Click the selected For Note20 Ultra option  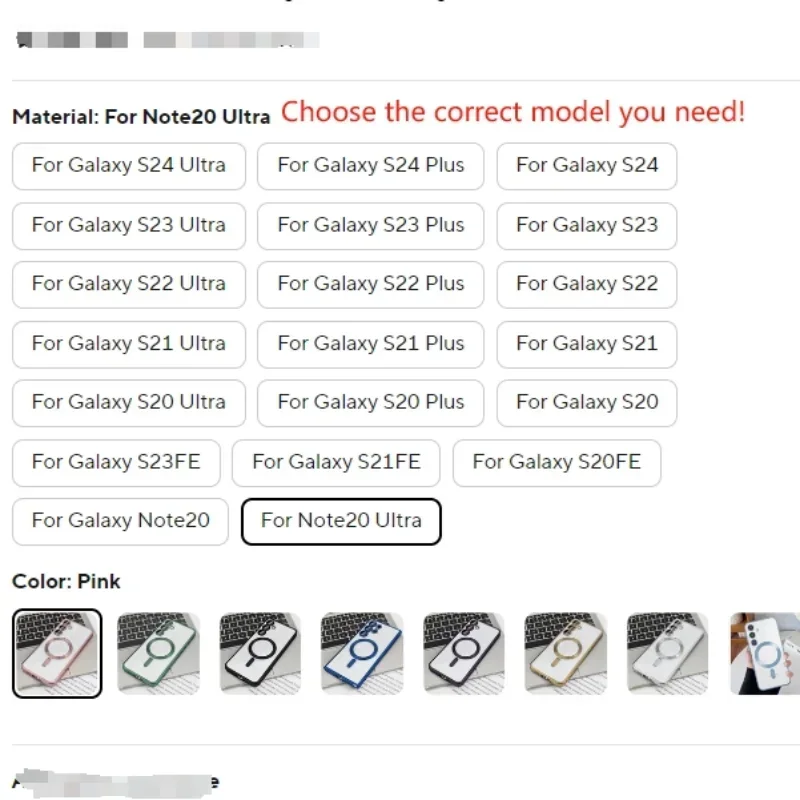(x=341, y=521)
